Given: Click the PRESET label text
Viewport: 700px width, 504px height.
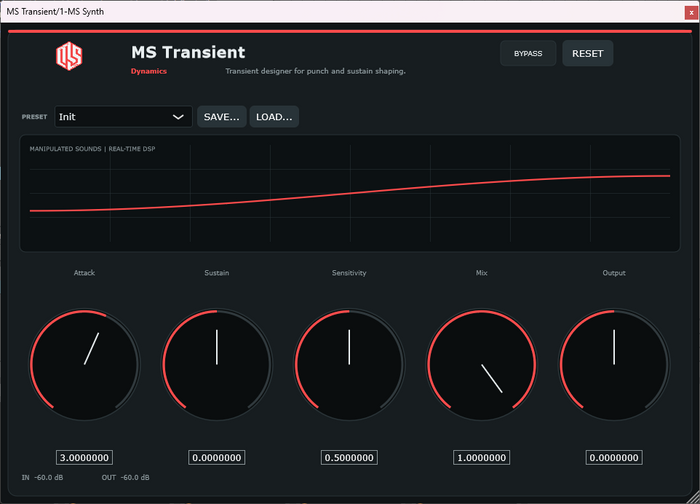Looking at the screenshot, I should pyautogui.click(x=34, y=117).
